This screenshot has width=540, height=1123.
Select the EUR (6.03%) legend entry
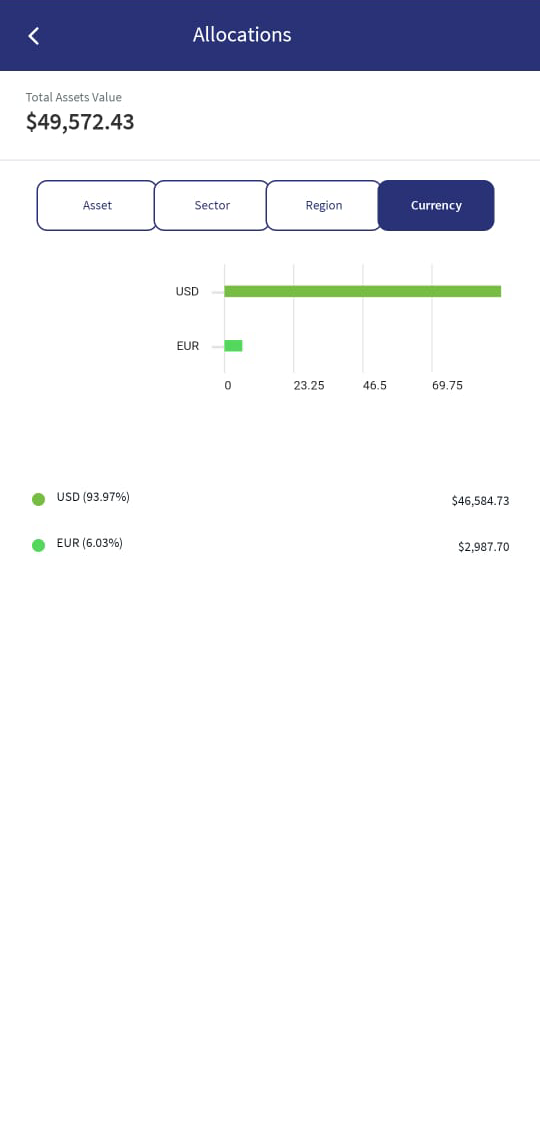[90, 543]
